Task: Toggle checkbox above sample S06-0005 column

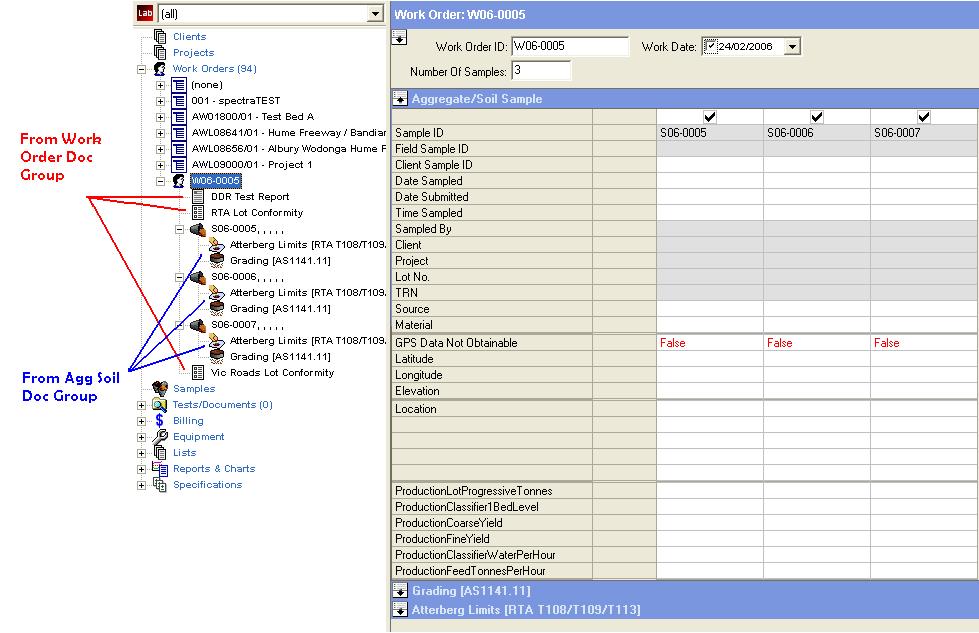Action: (710, 117)
